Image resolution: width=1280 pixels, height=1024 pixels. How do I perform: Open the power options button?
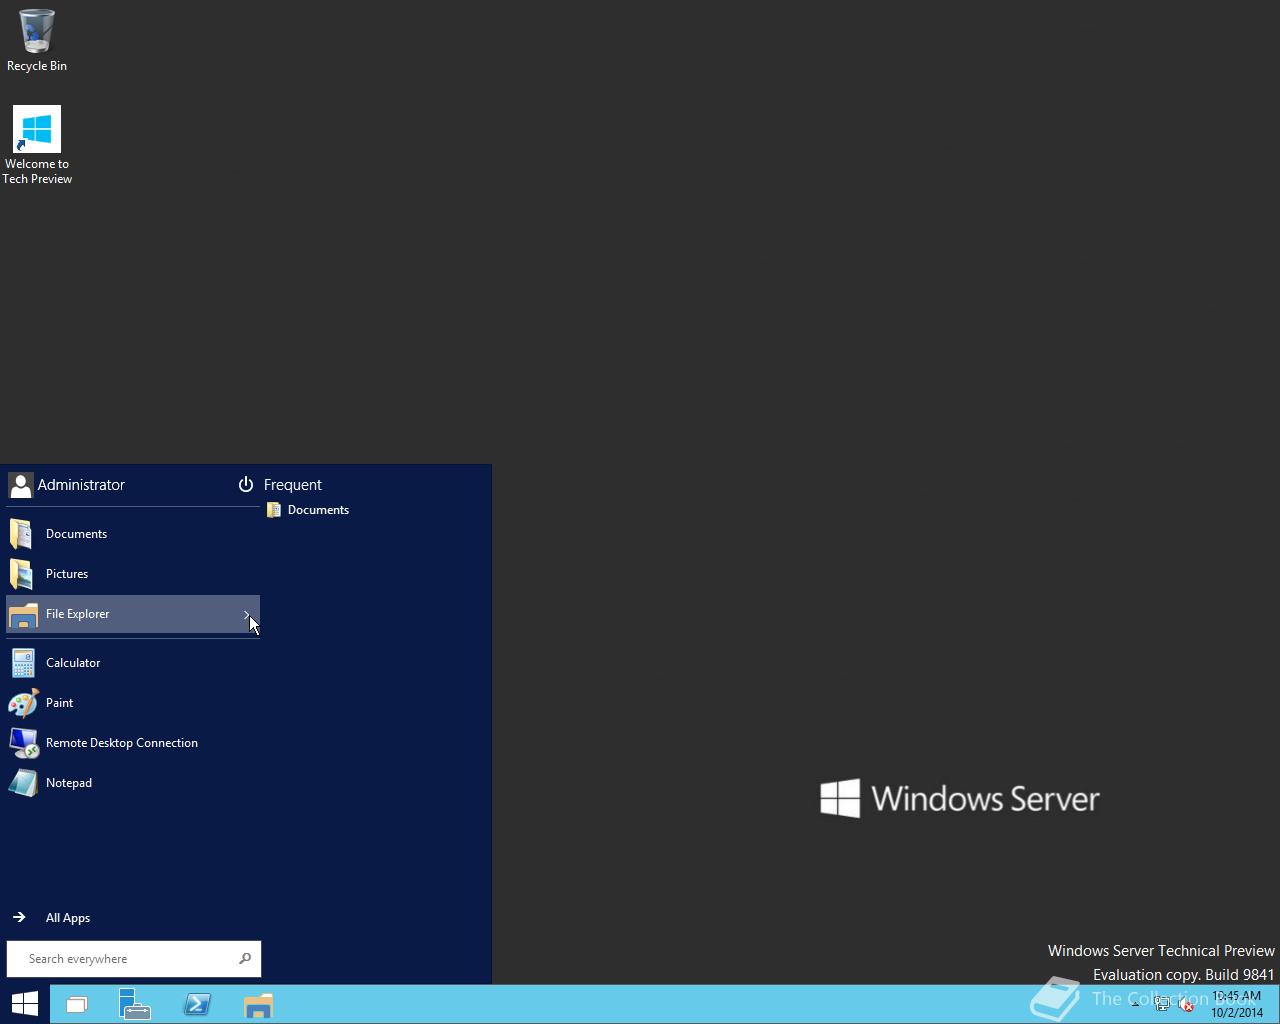tap(246, 485)
